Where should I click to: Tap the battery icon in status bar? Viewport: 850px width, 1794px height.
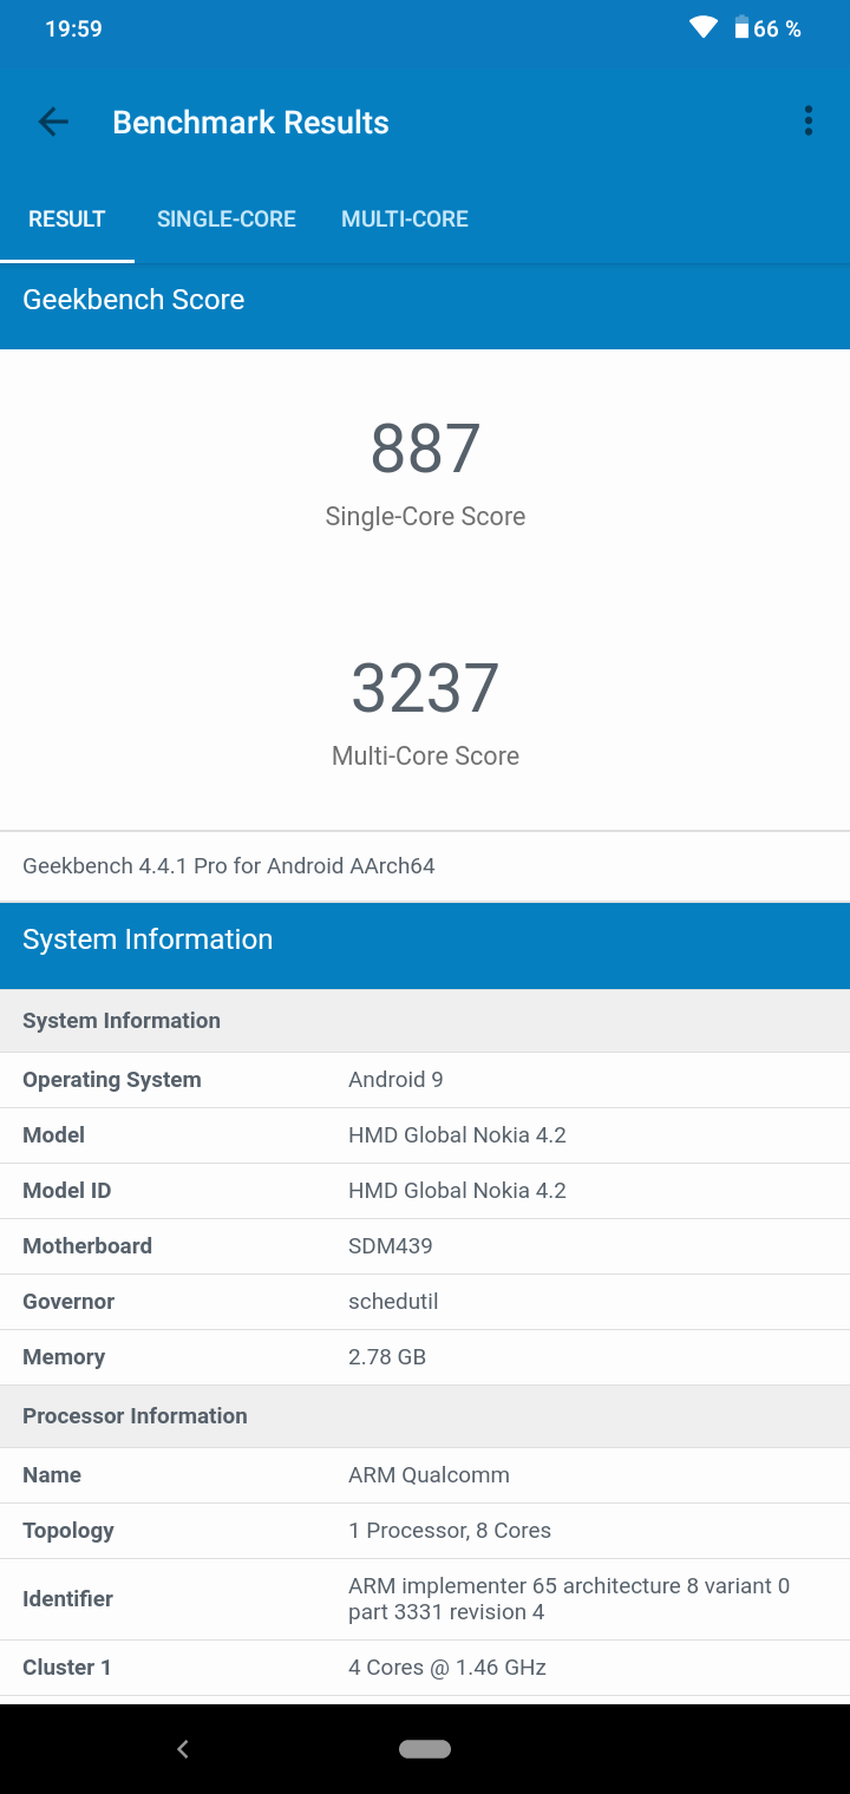point(741,28)
